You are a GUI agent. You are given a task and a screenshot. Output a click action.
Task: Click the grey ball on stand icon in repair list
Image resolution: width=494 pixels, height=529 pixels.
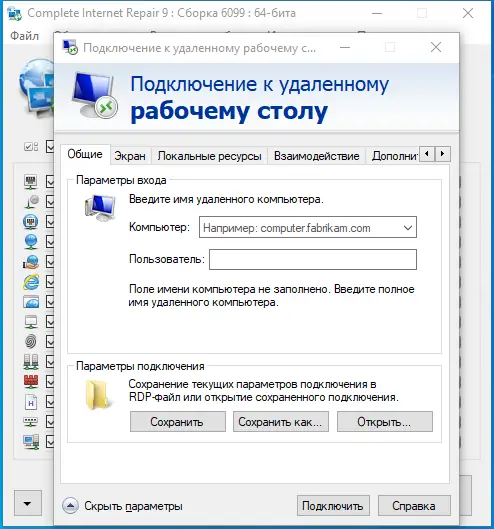click(x=31, y=202)
